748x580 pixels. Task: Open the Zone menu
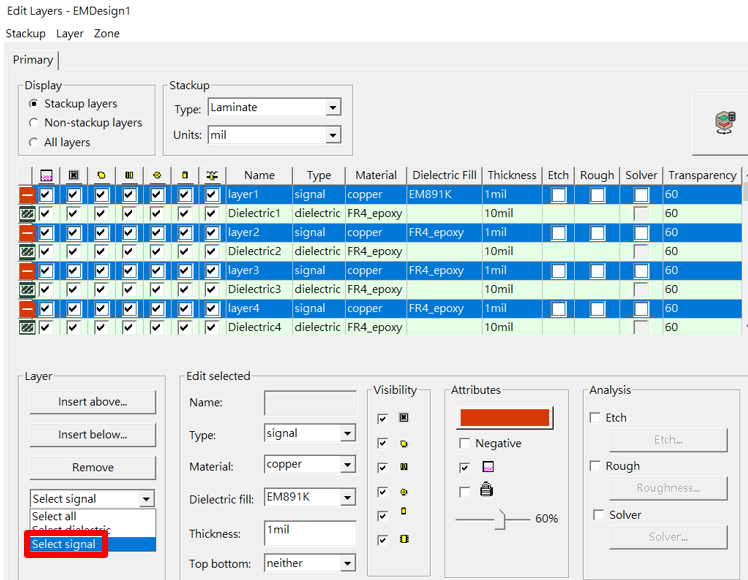[107, 33]
